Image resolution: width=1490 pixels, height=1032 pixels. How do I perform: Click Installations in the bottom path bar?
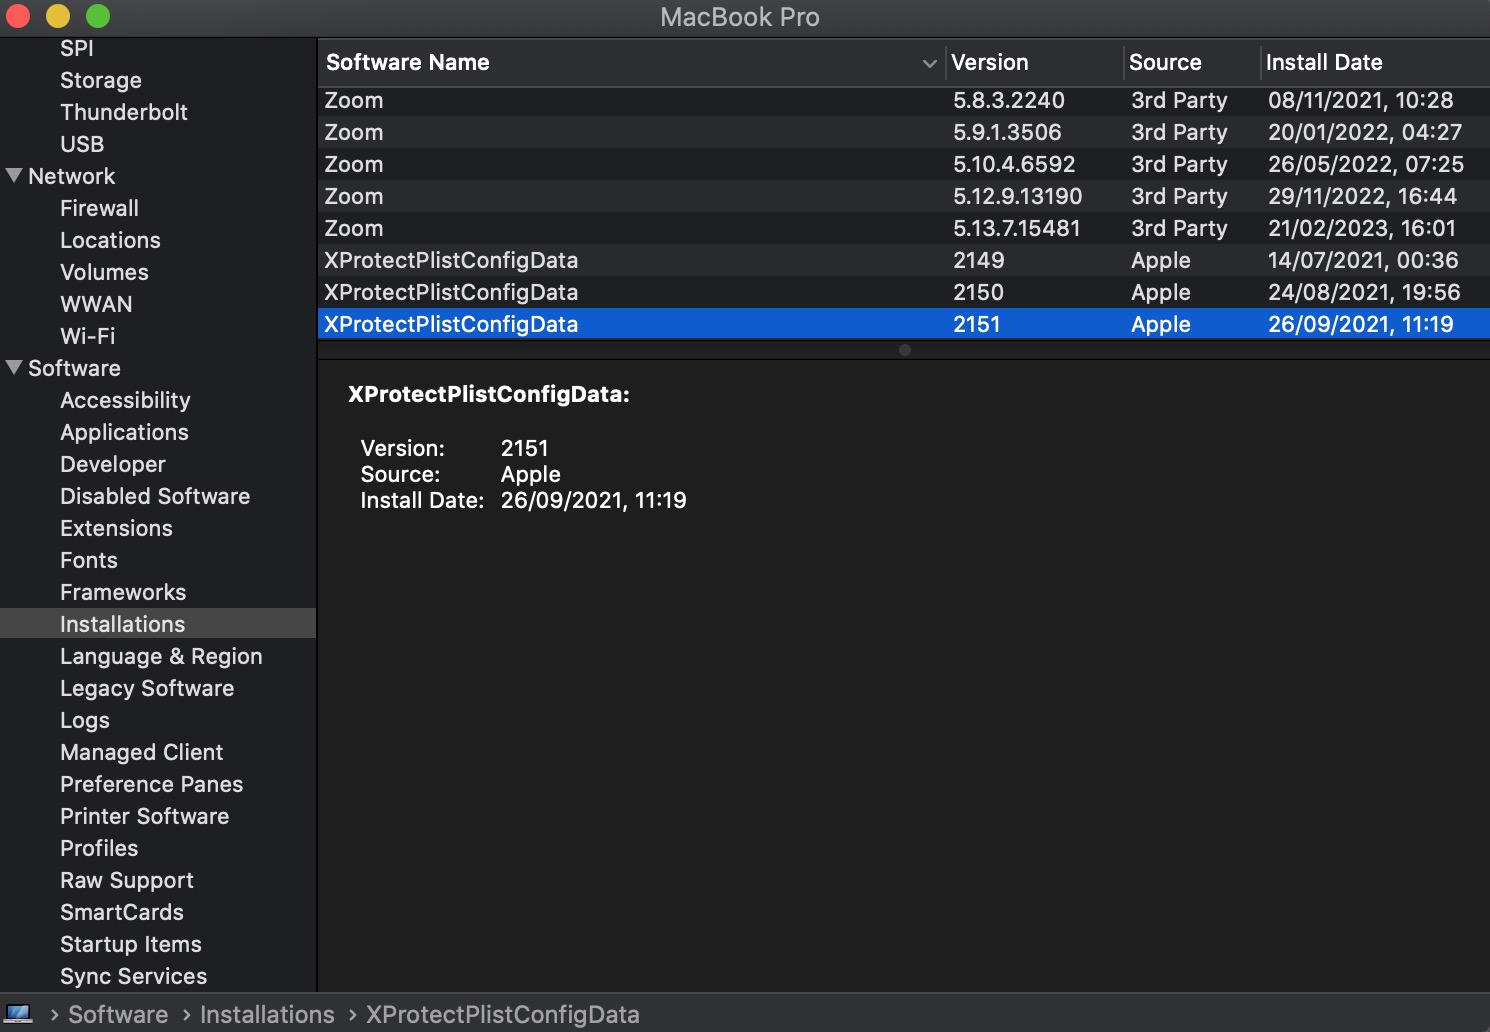[267, 1014]
